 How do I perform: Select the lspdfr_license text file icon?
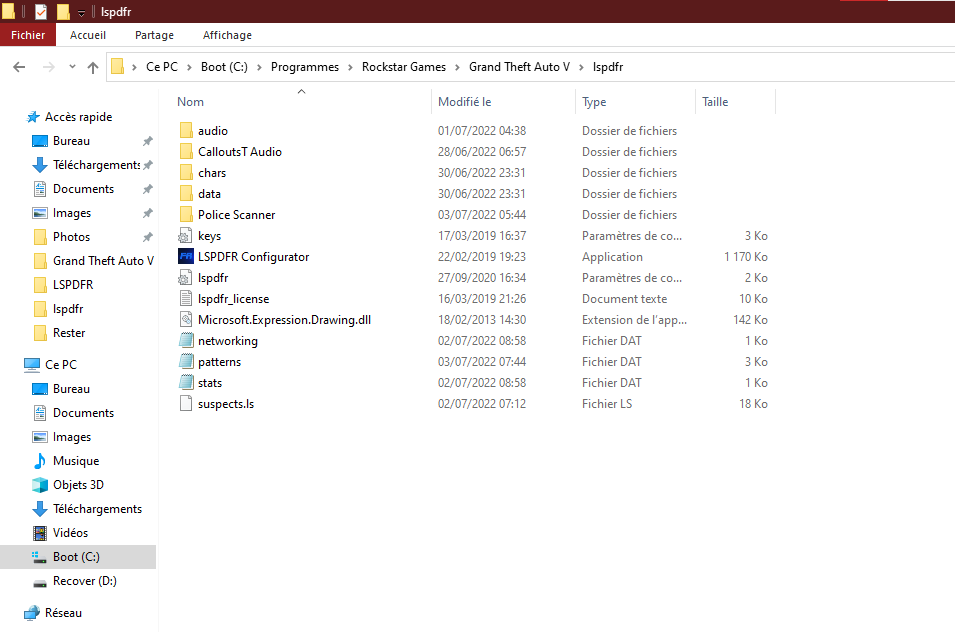point(186,298)
